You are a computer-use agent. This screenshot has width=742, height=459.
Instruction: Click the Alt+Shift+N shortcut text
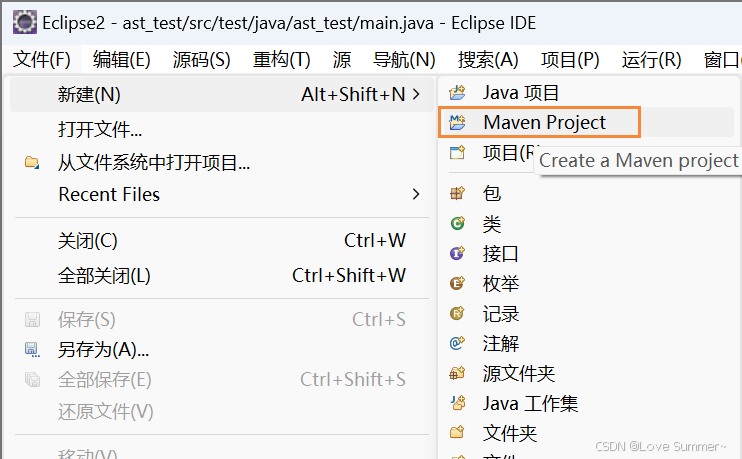point(353,94)
